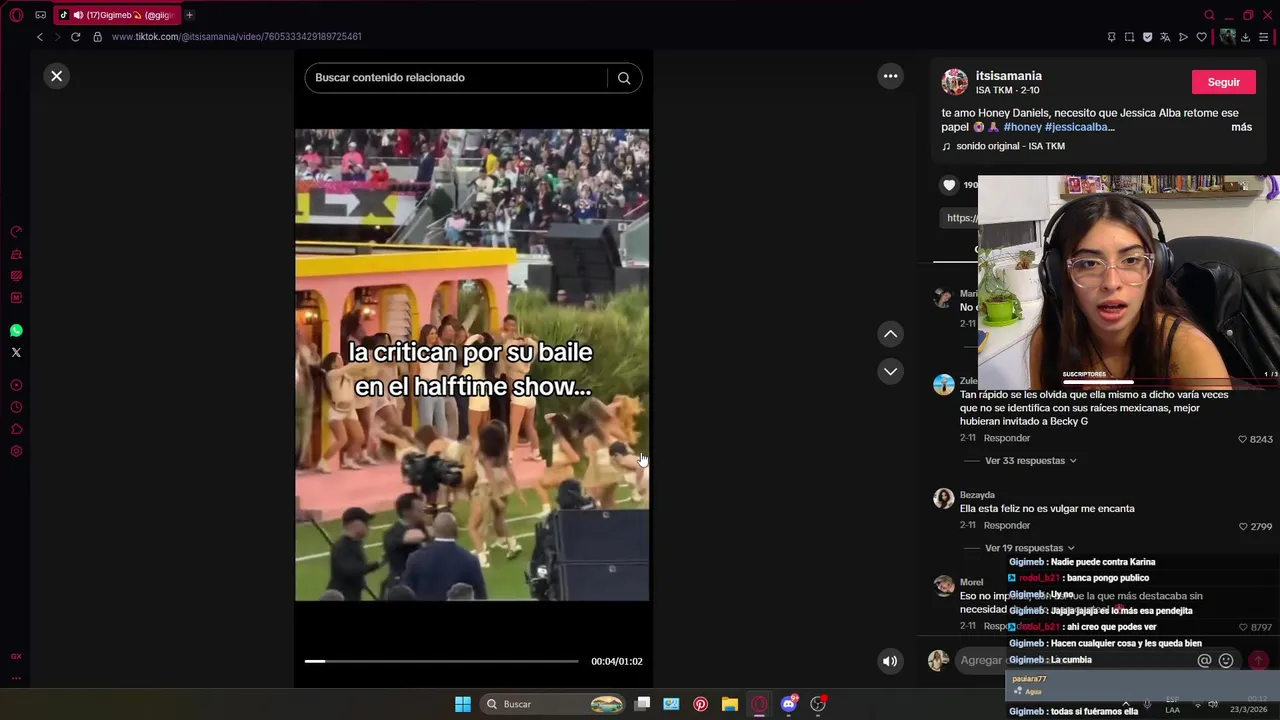Close the TikTok video viewer
The width and height of the screenshot is (1280, 720).
coord(57,76)
